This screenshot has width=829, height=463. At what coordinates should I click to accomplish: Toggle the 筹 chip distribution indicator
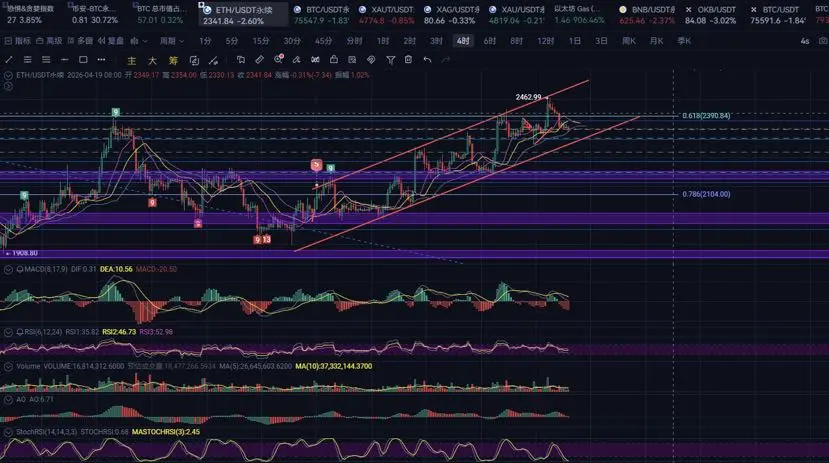173,60
